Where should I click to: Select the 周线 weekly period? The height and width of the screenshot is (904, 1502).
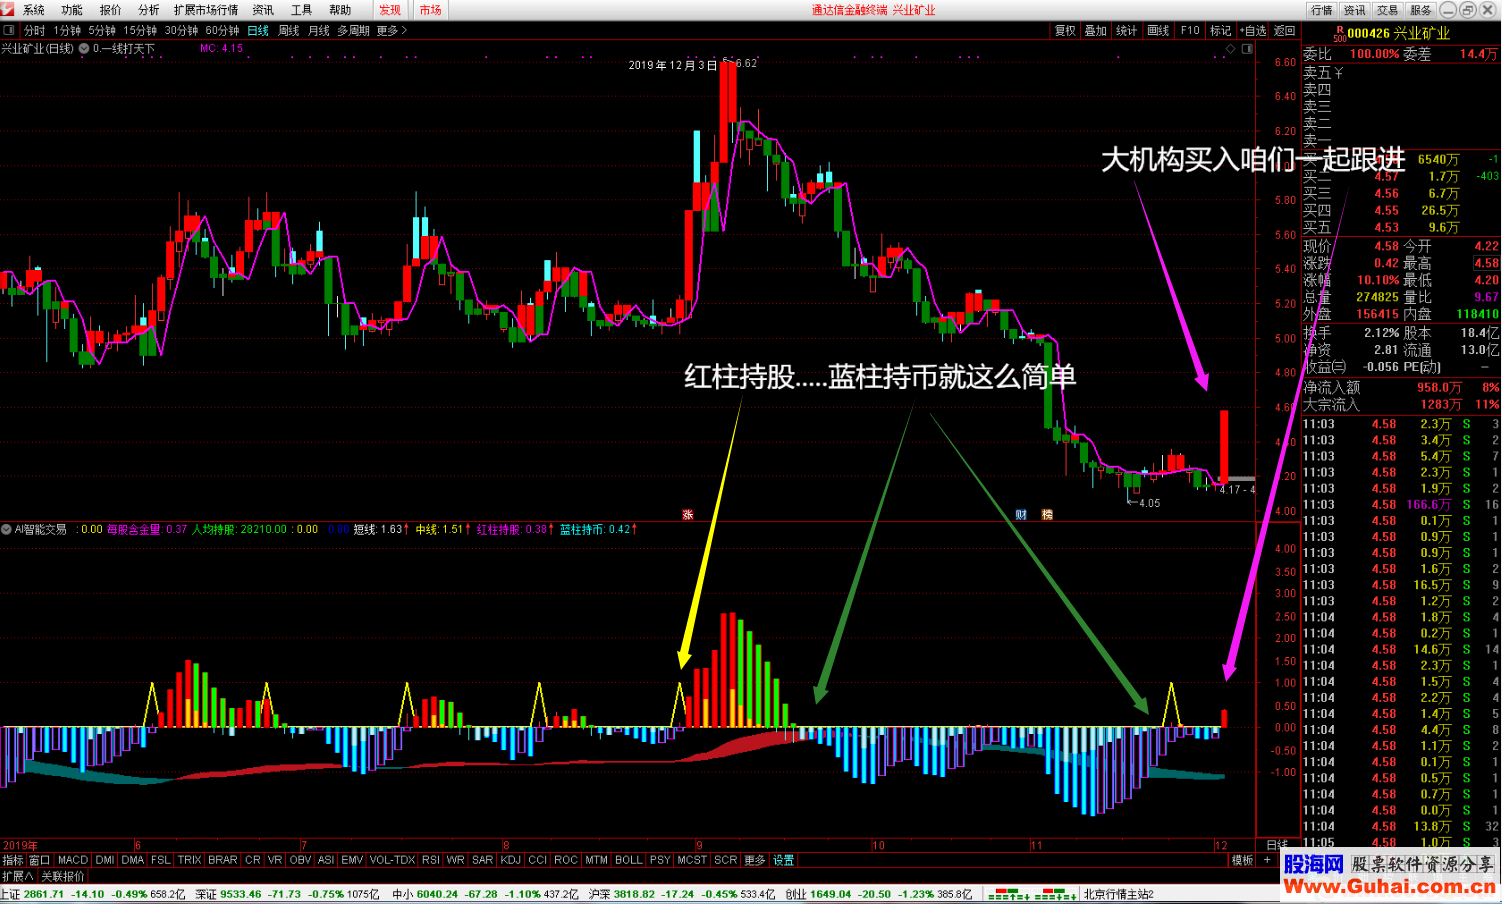tap(289, 31)
